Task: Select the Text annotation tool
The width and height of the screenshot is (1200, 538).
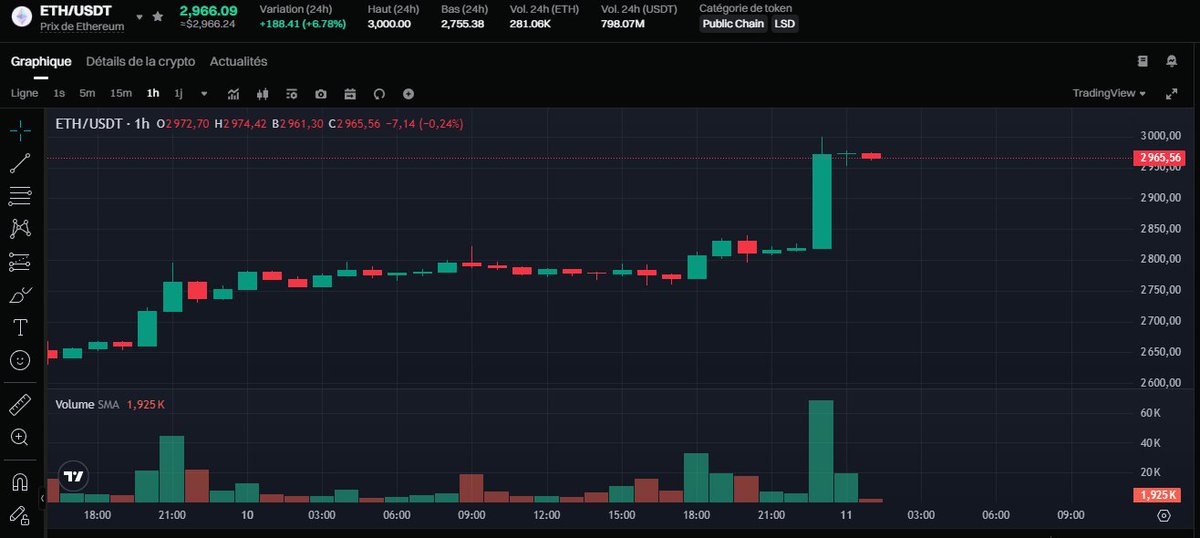Action: [x=20, y=327]
